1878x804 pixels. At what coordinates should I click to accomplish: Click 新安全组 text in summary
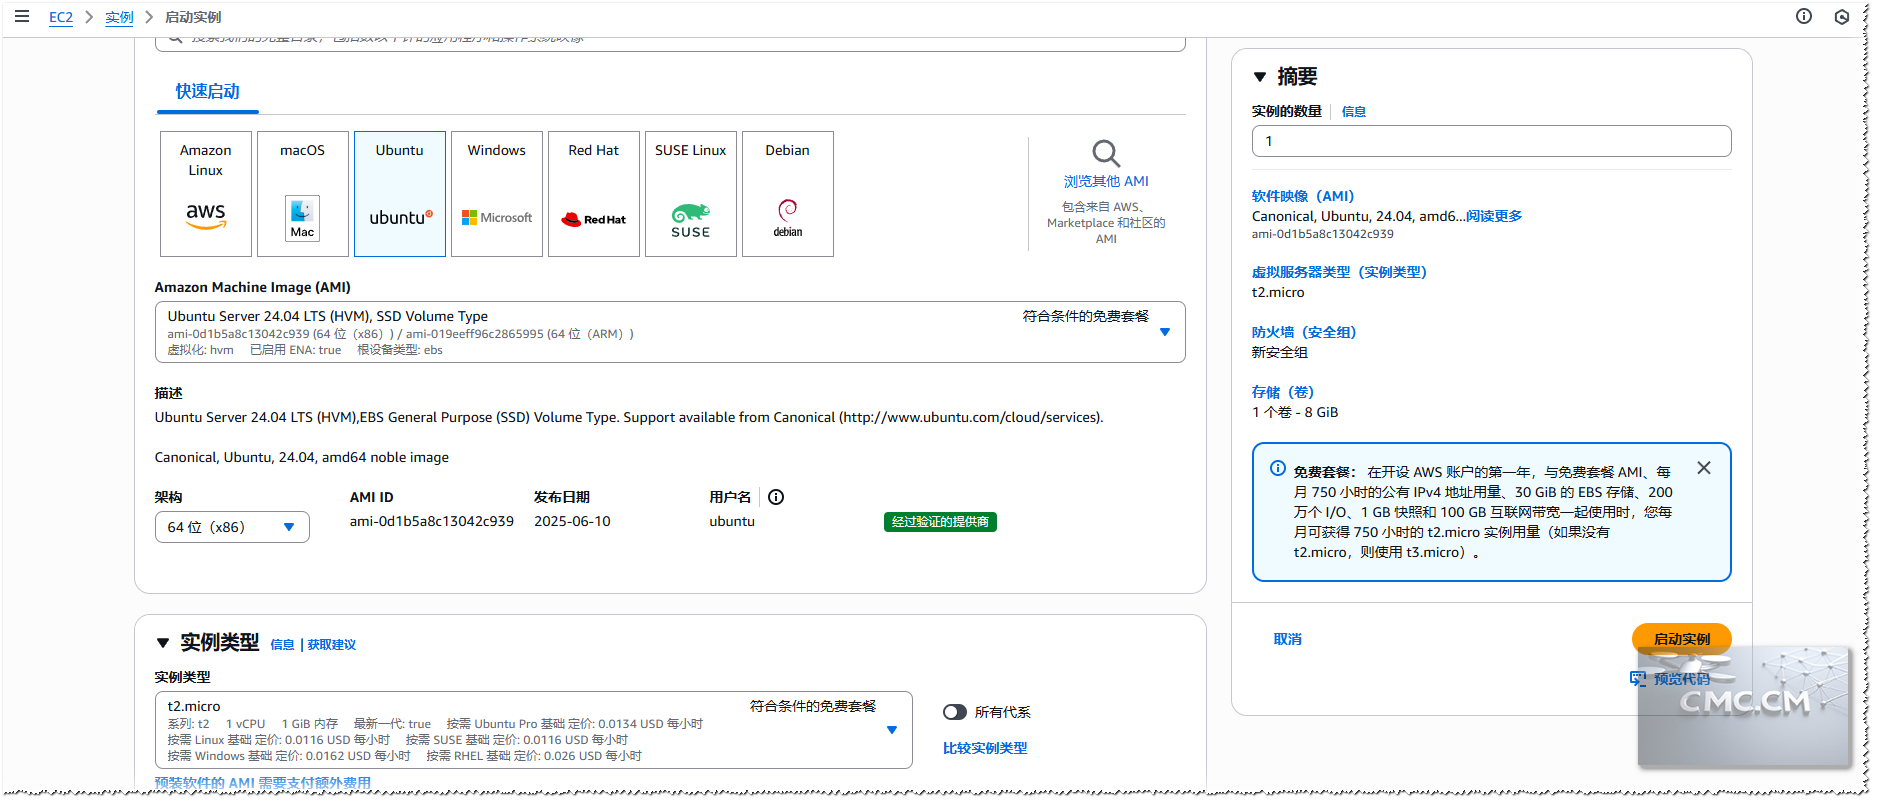click(x=1280, y=352)
